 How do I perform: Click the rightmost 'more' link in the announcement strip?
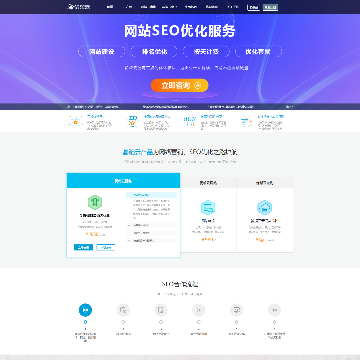tap(289, 107)
